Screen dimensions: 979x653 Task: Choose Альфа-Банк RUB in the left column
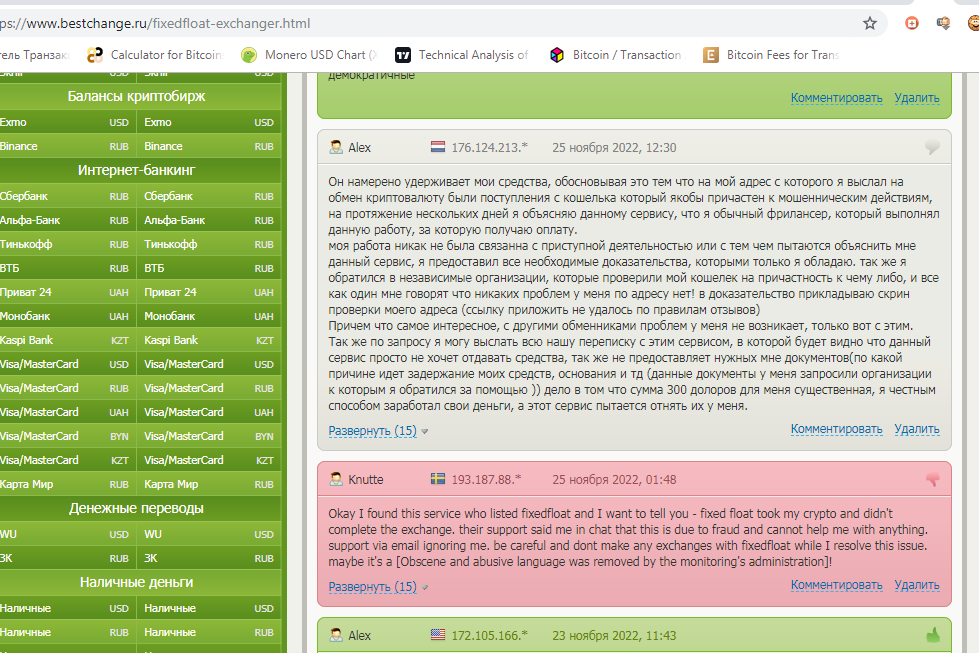pyautogui.click(x=67, y=220)
